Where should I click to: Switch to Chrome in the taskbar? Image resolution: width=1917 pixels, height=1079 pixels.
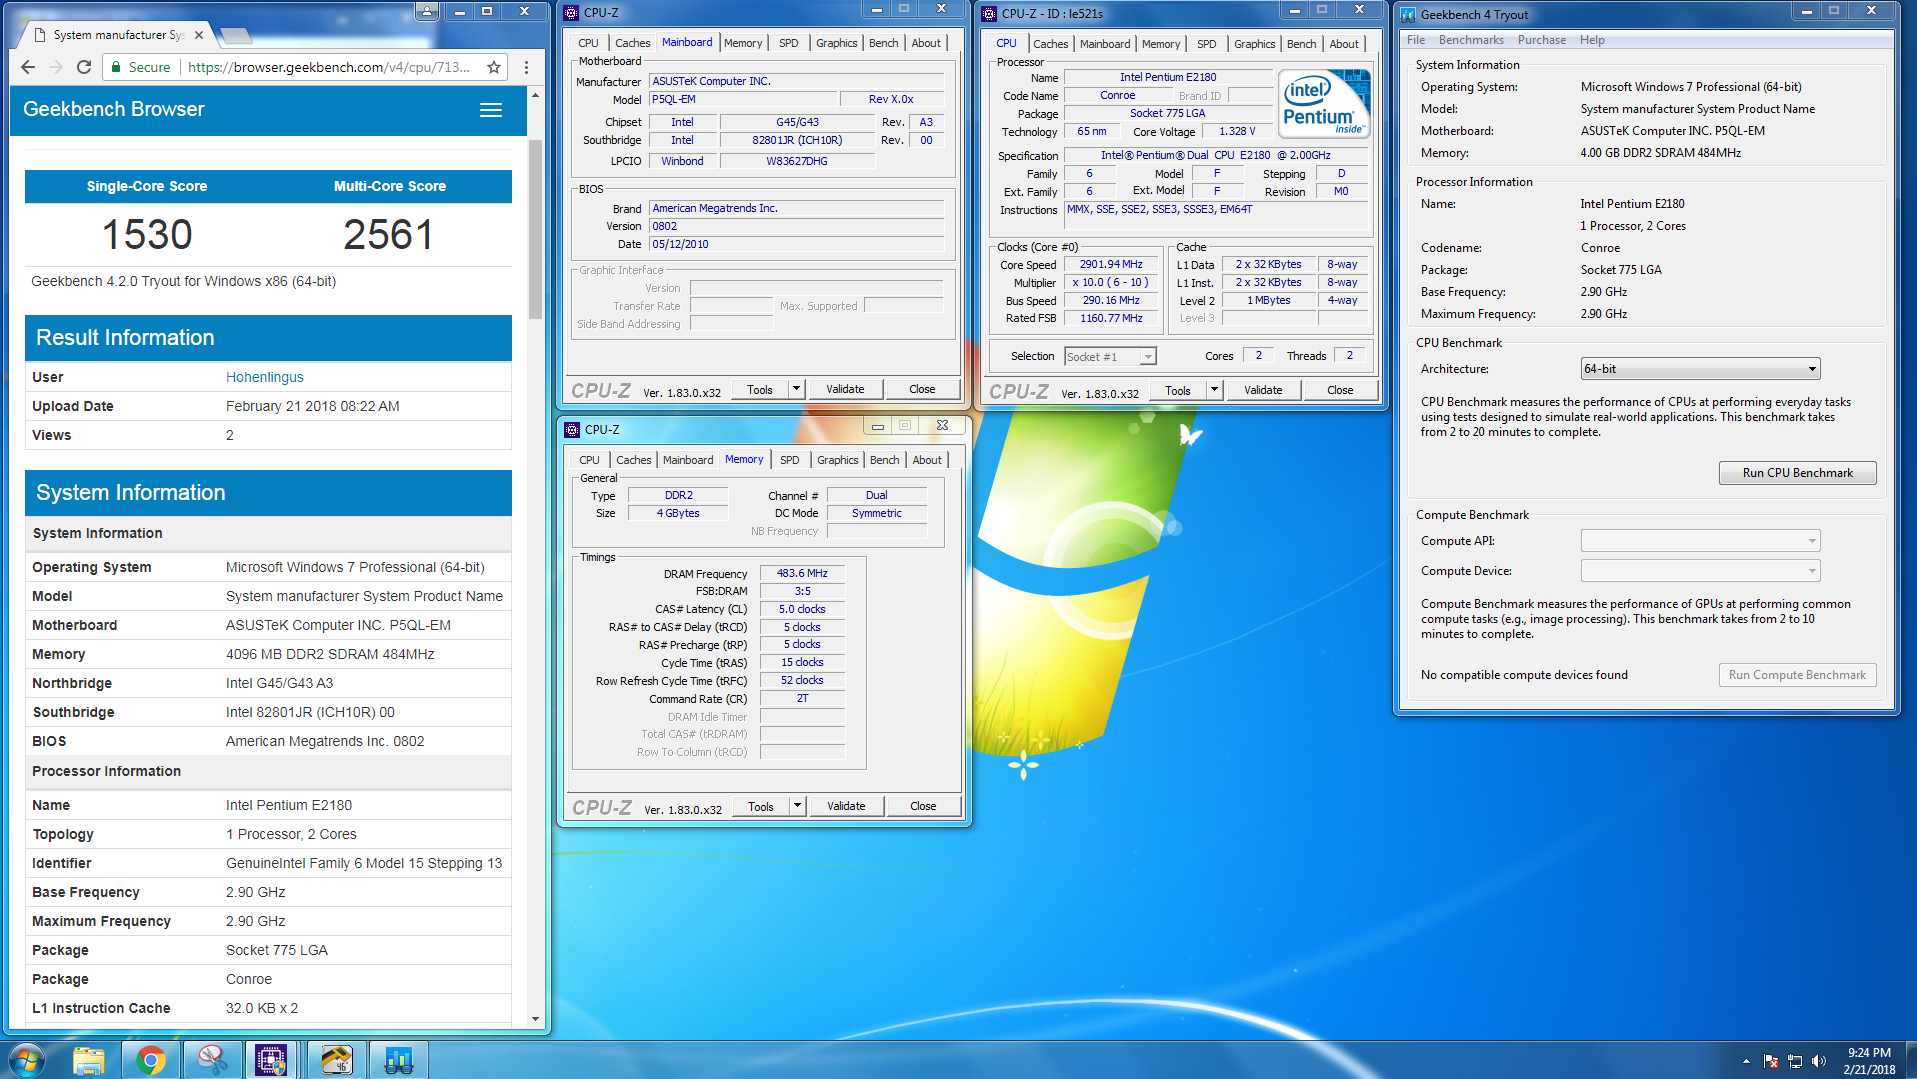tap(151, 1060)
